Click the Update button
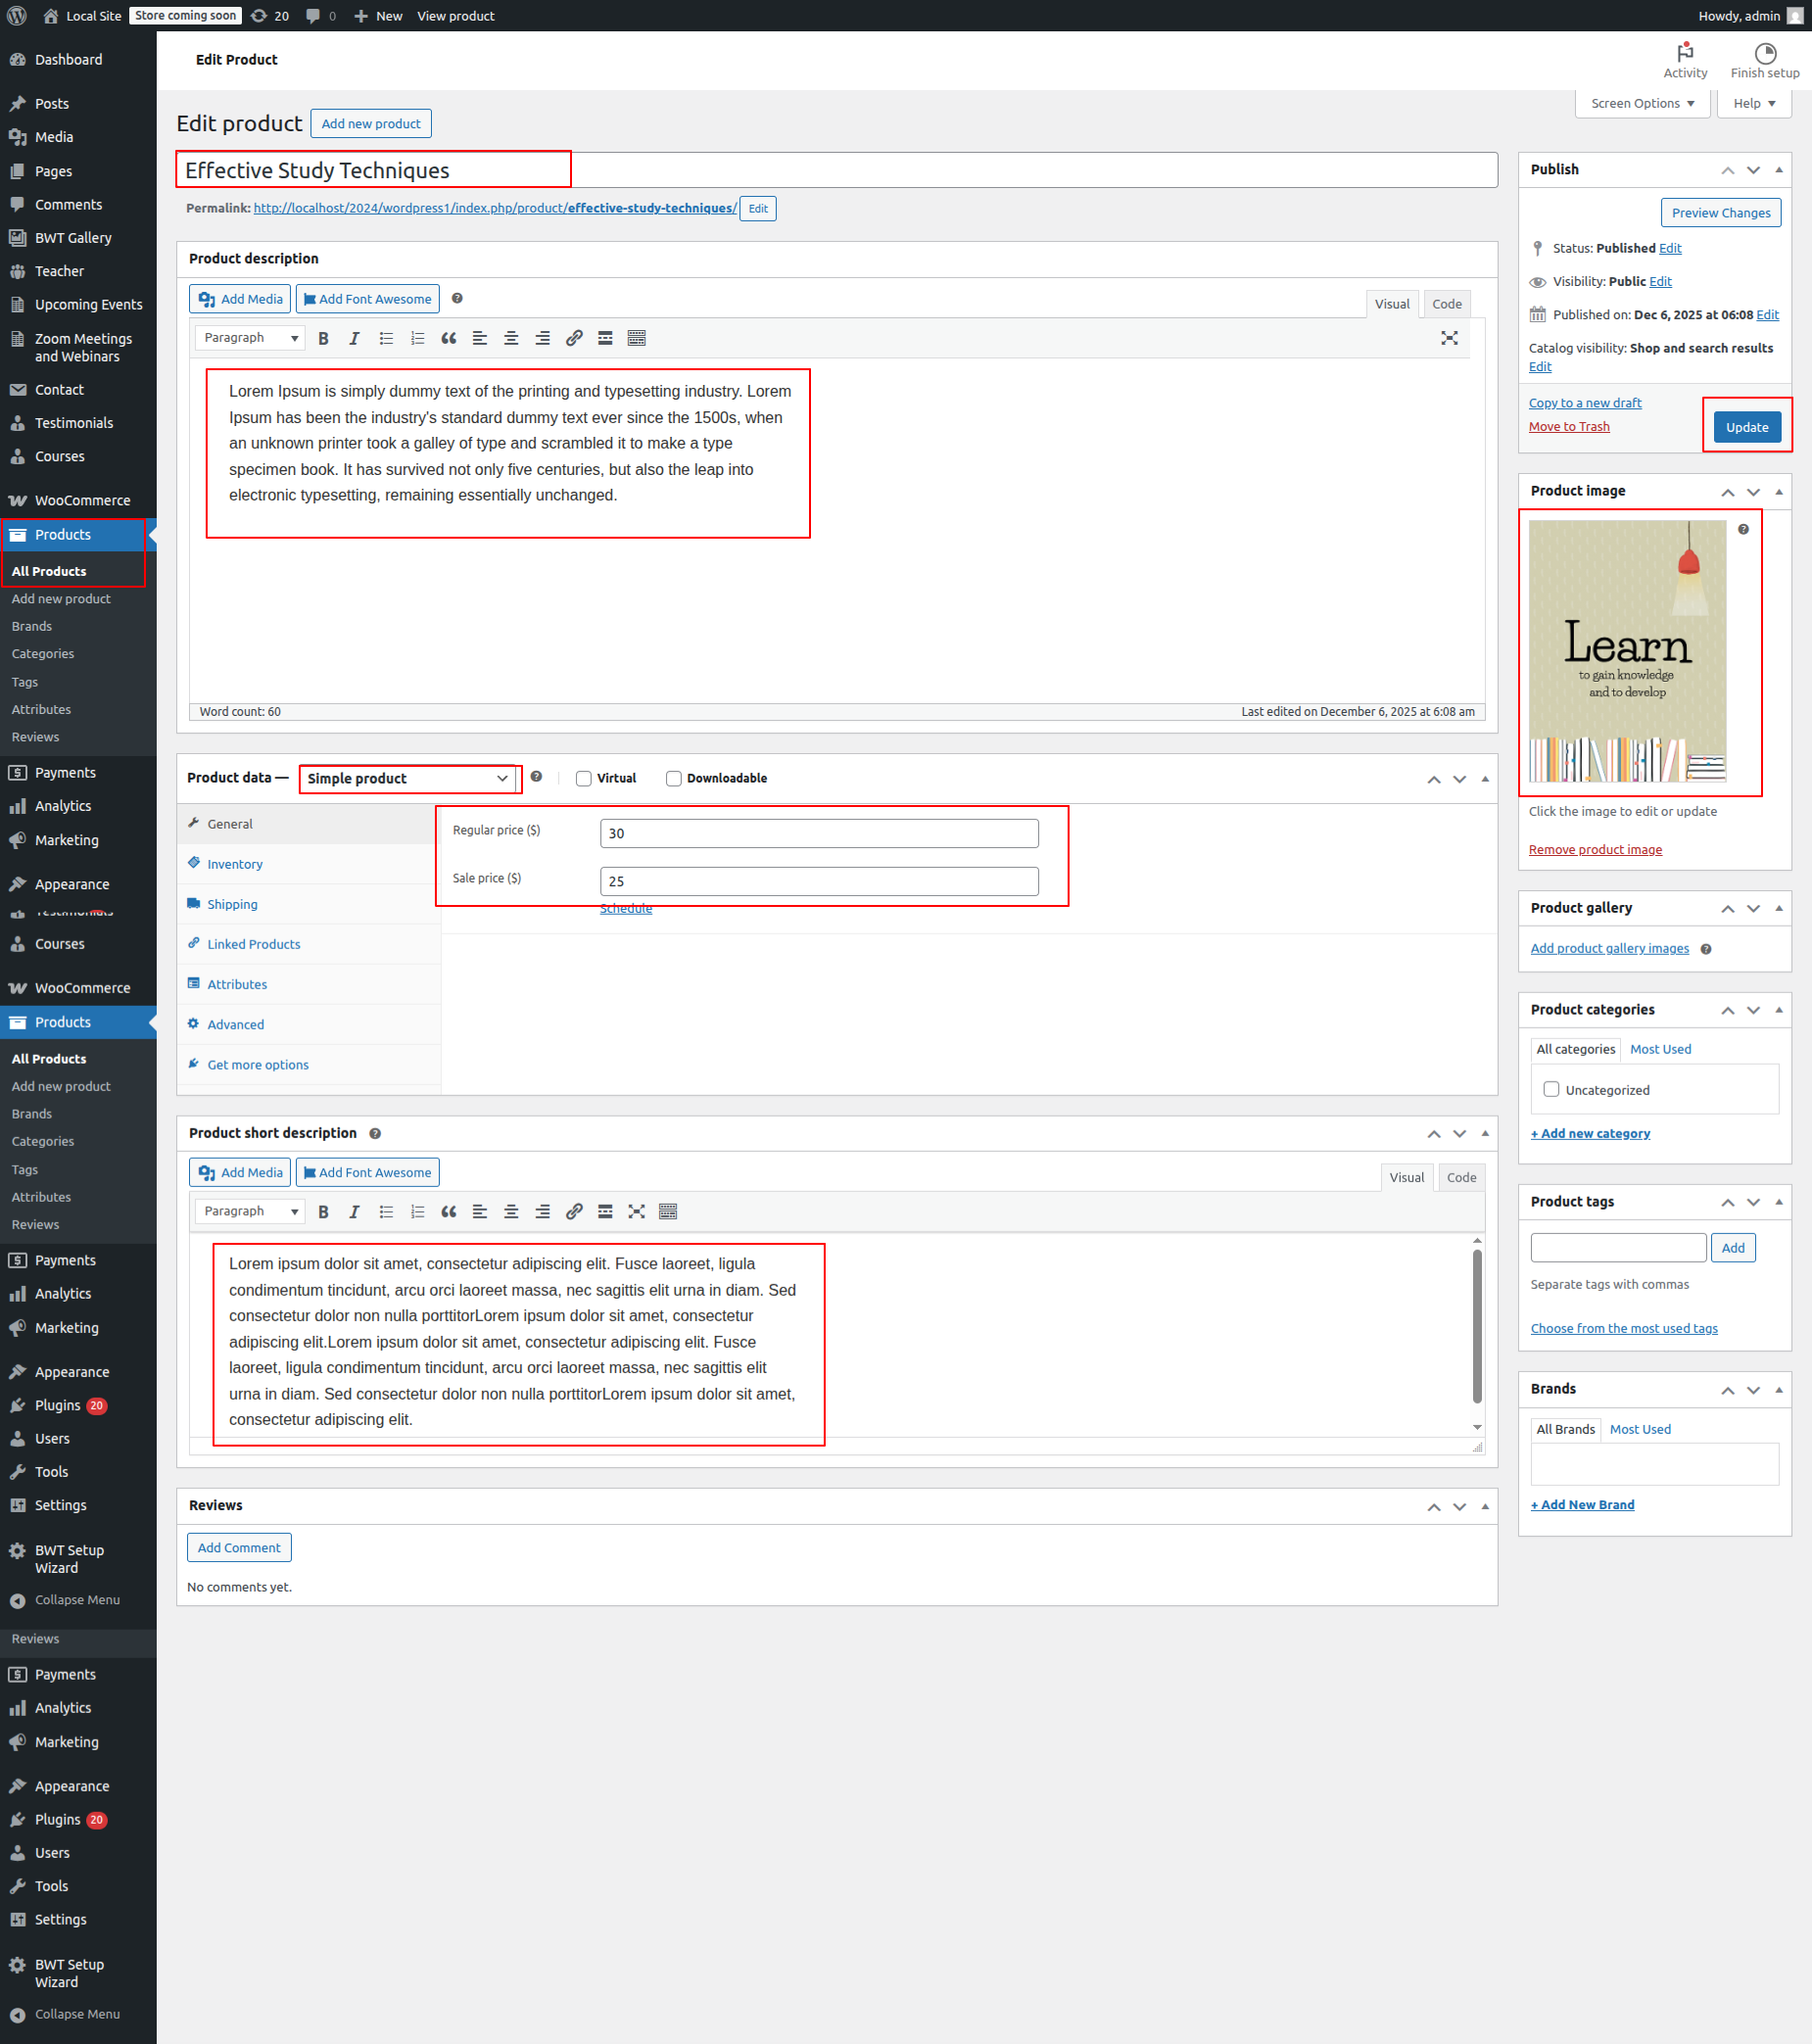This screenshot has width=1812, height=2044. (1746, 427)
